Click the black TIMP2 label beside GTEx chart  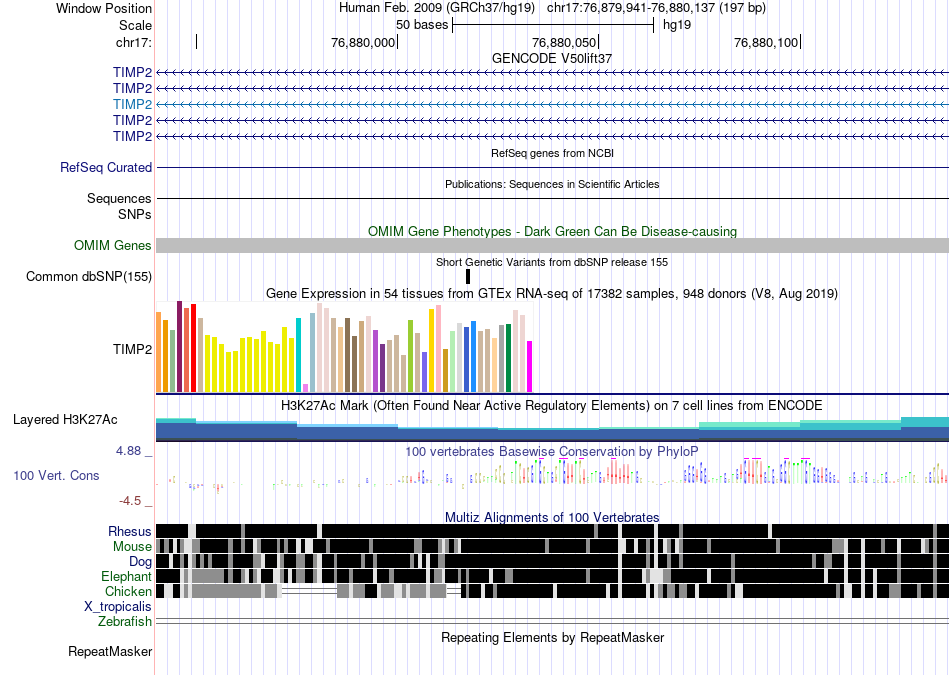click(x=132, y=350)
